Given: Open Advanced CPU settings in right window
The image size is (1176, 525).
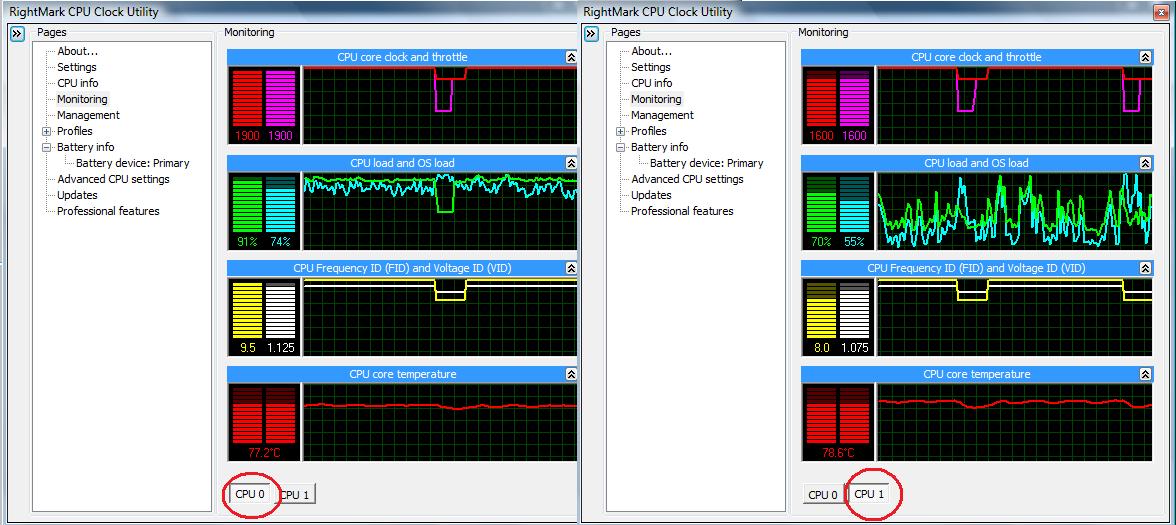Looking at the screenshot, I should tap(687, 178).
